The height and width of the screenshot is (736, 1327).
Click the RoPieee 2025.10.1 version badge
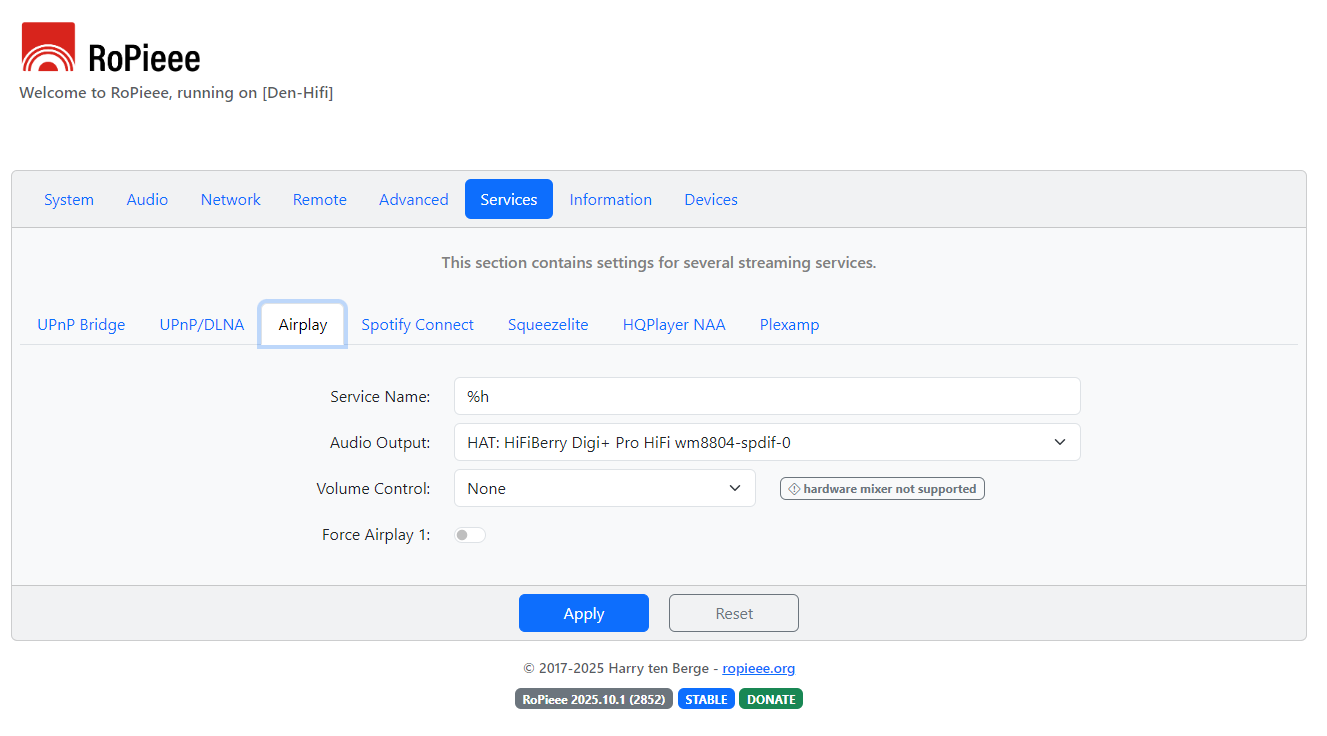(x=594, y=699)
